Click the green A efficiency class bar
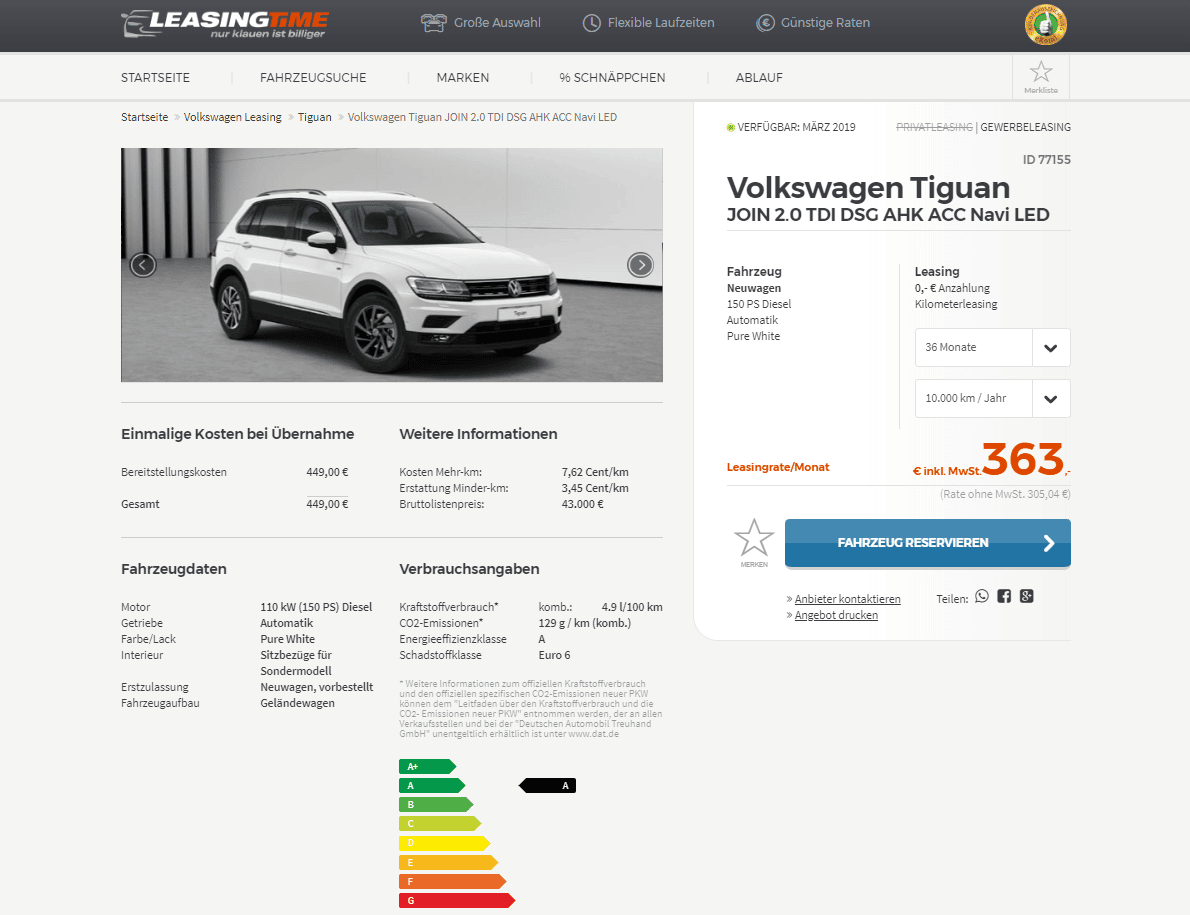 click(432, 786)
